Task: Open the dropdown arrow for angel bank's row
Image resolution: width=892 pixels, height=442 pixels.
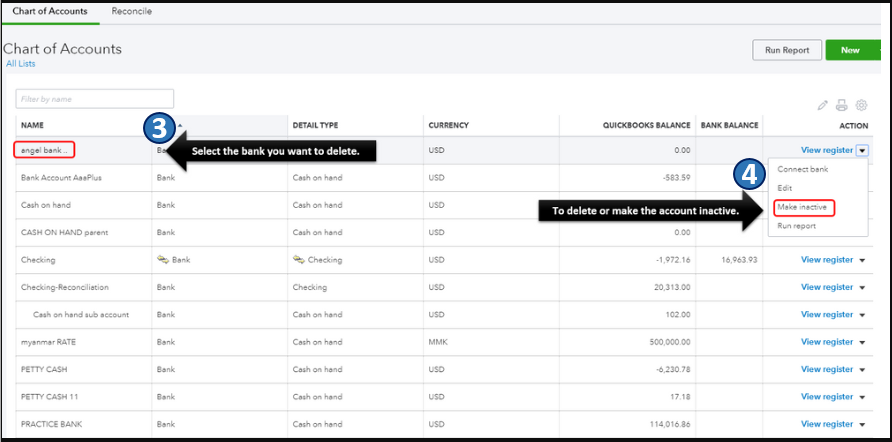Action: tap(862, 151)
